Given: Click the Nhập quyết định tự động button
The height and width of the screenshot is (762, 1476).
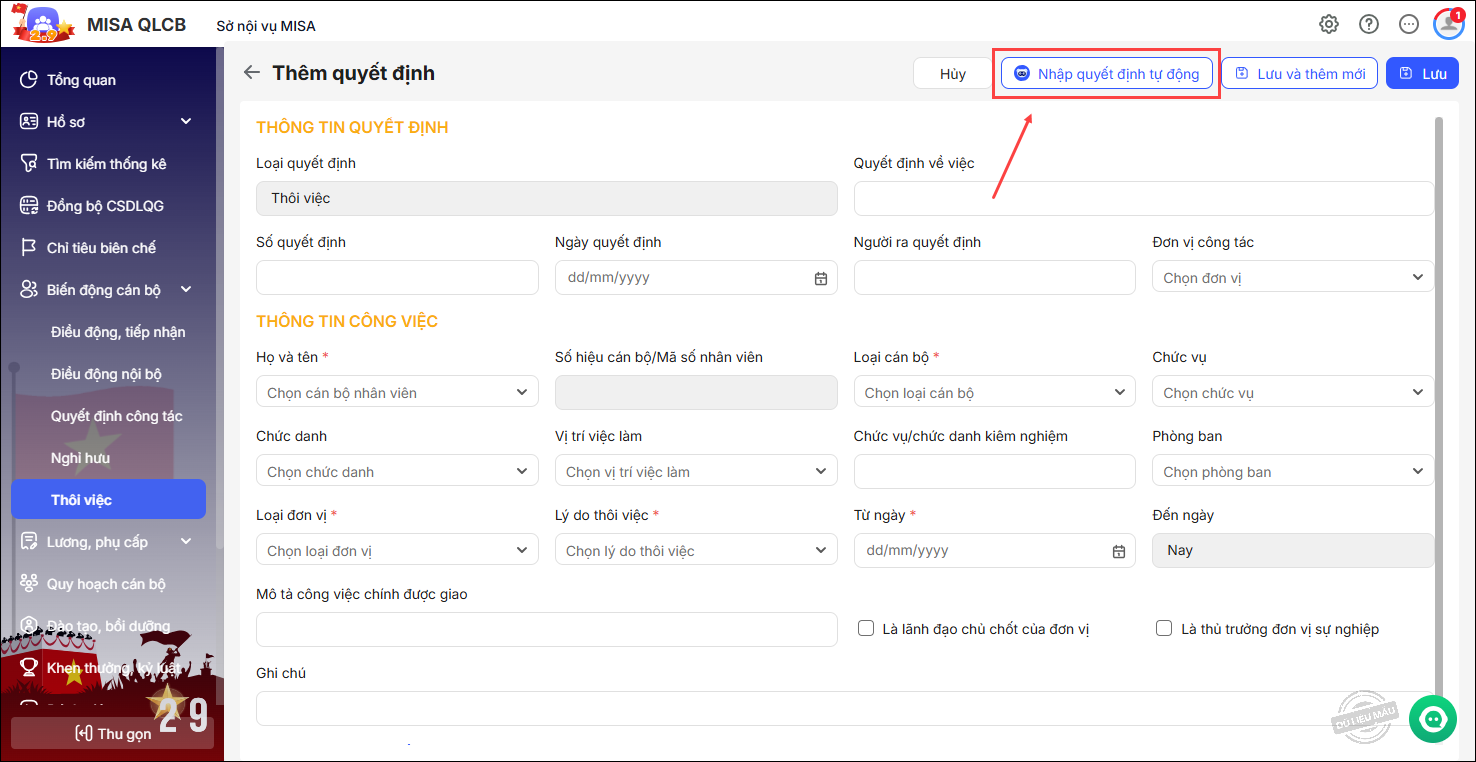Looking at the screenshot, I should pyautogui.click(x=1106, y=73).
